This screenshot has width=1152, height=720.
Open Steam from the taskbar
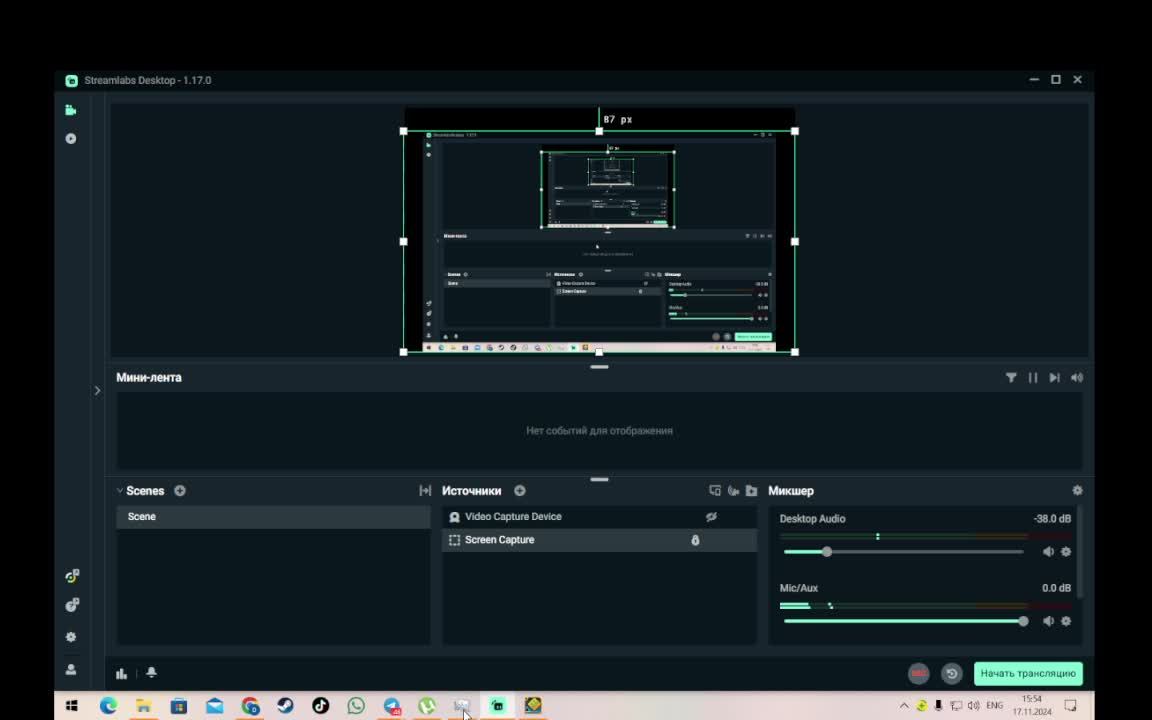tap(285, 706)
